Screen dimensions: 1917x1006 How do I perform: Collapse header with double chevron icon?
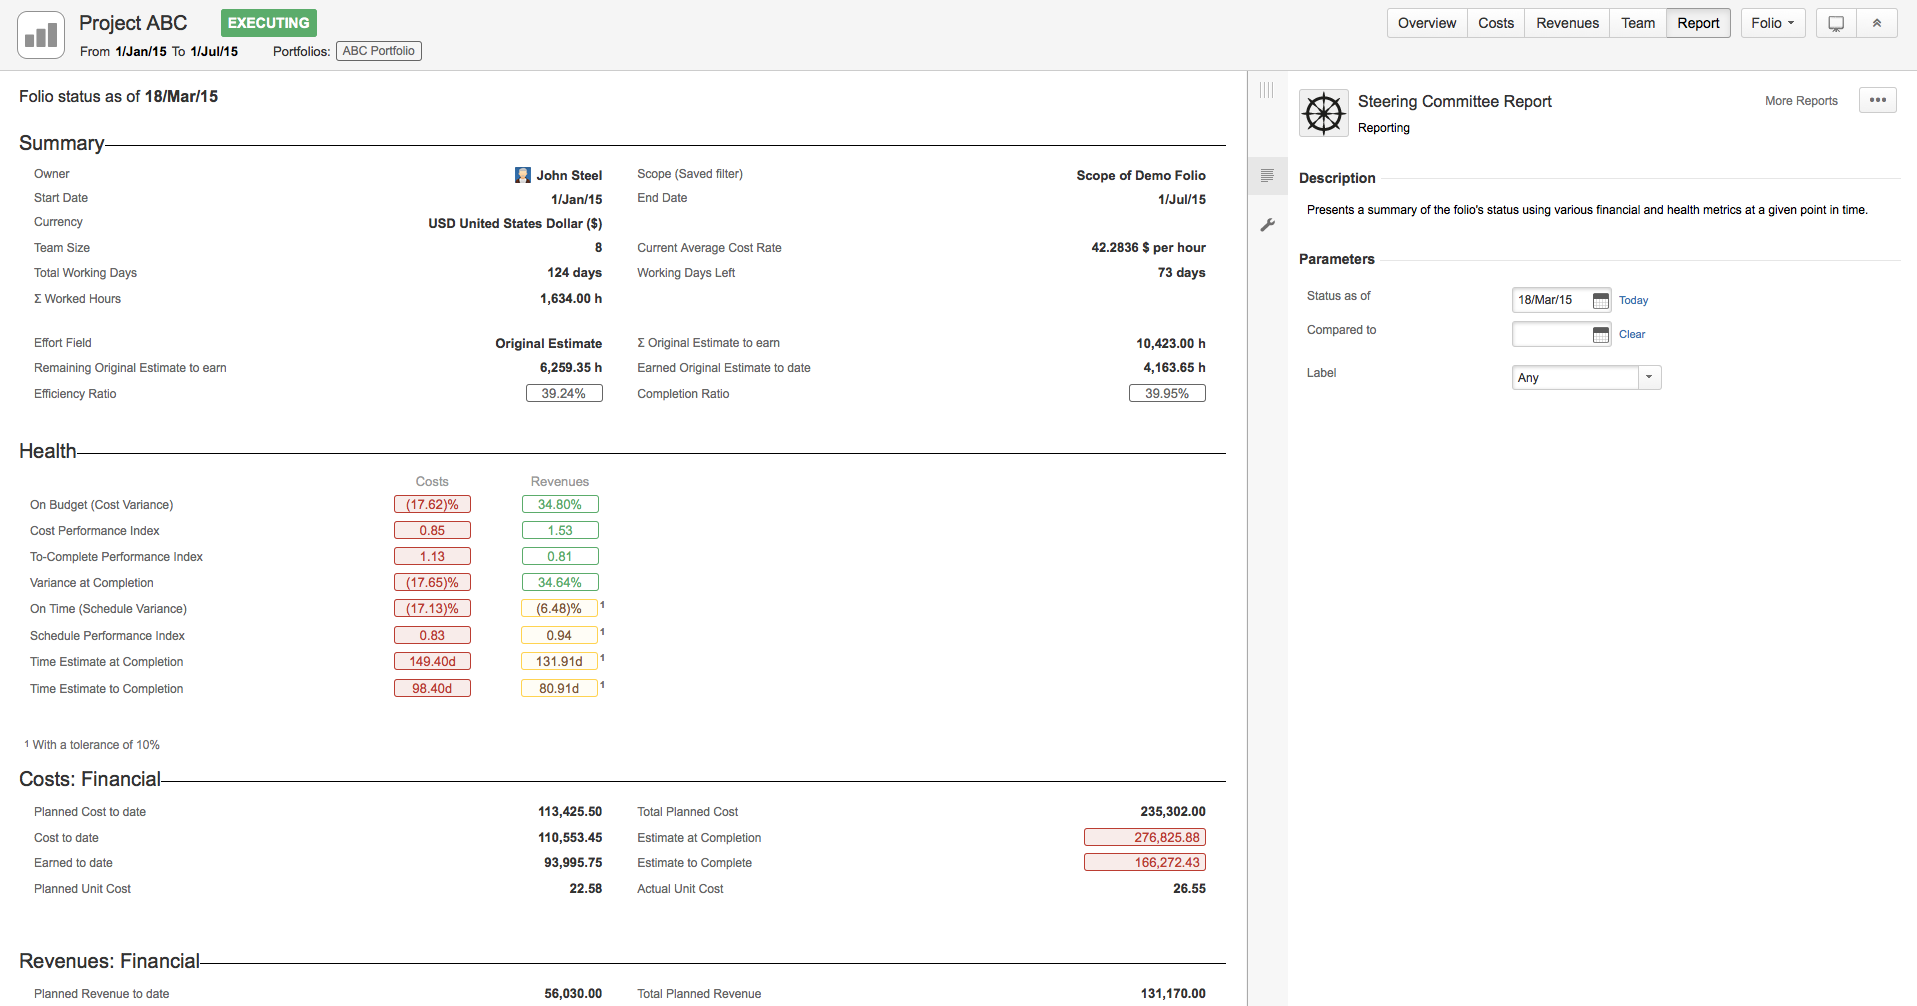[1876, 23]
